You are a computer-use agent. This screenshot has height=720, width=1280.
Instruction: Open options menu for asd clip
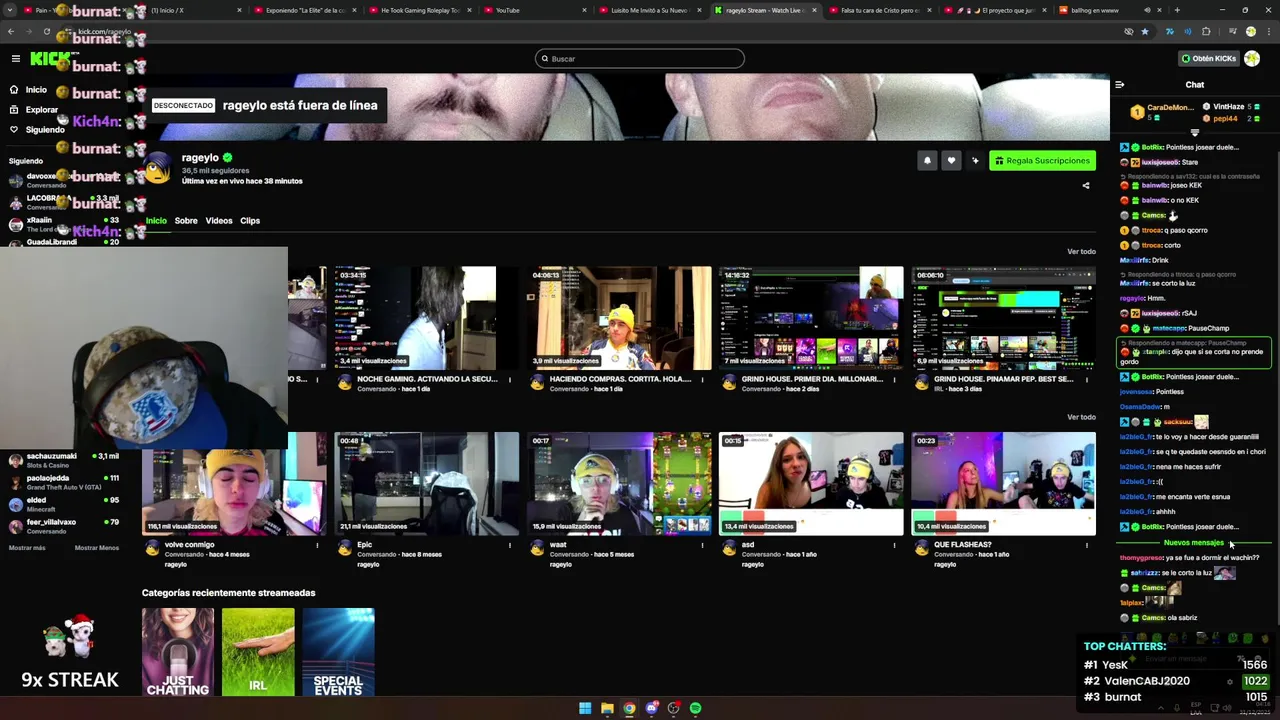tap(894, 545)
